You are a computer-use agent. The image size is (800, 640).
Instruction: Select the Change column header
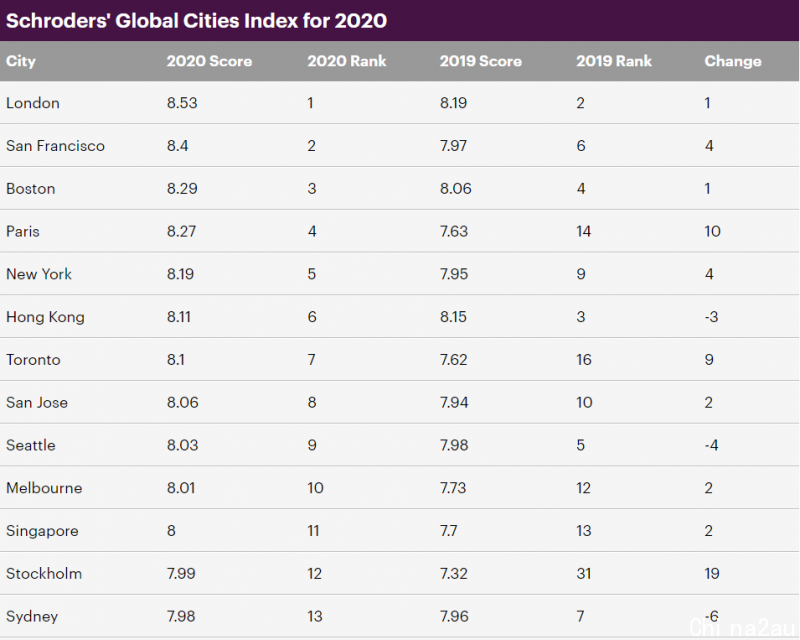733,61
